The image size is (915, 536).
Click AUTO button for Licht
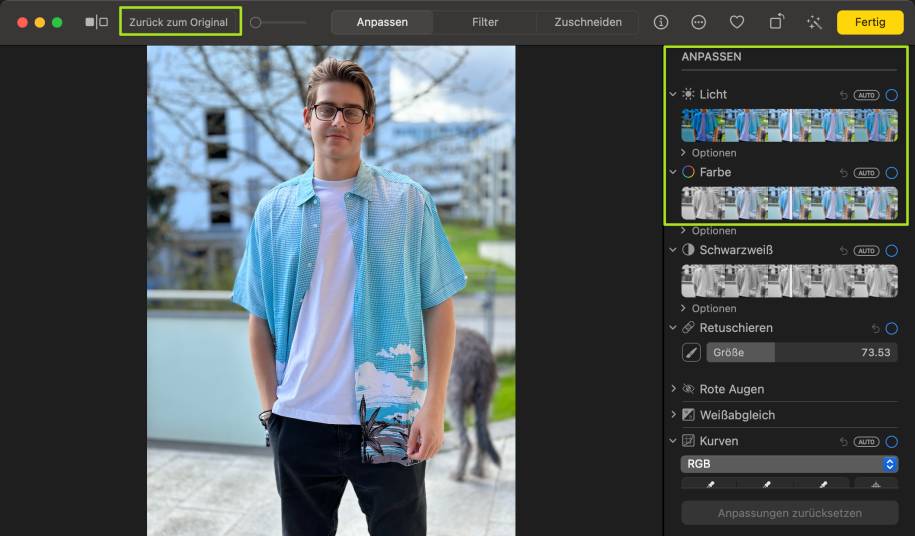click(x=866, y=94)
